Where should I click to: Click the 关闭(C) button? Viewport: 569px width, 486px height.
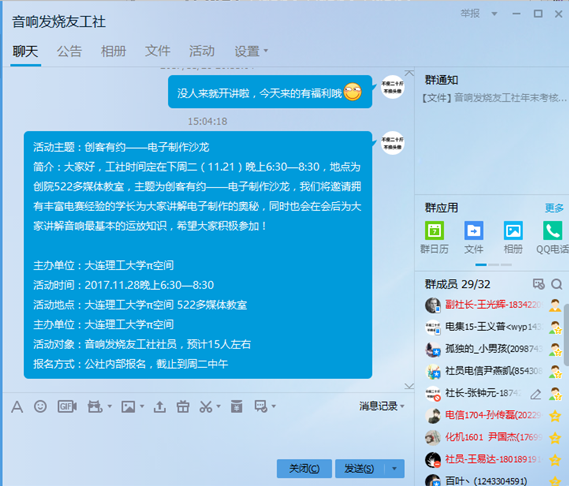[x=304, y=469]
